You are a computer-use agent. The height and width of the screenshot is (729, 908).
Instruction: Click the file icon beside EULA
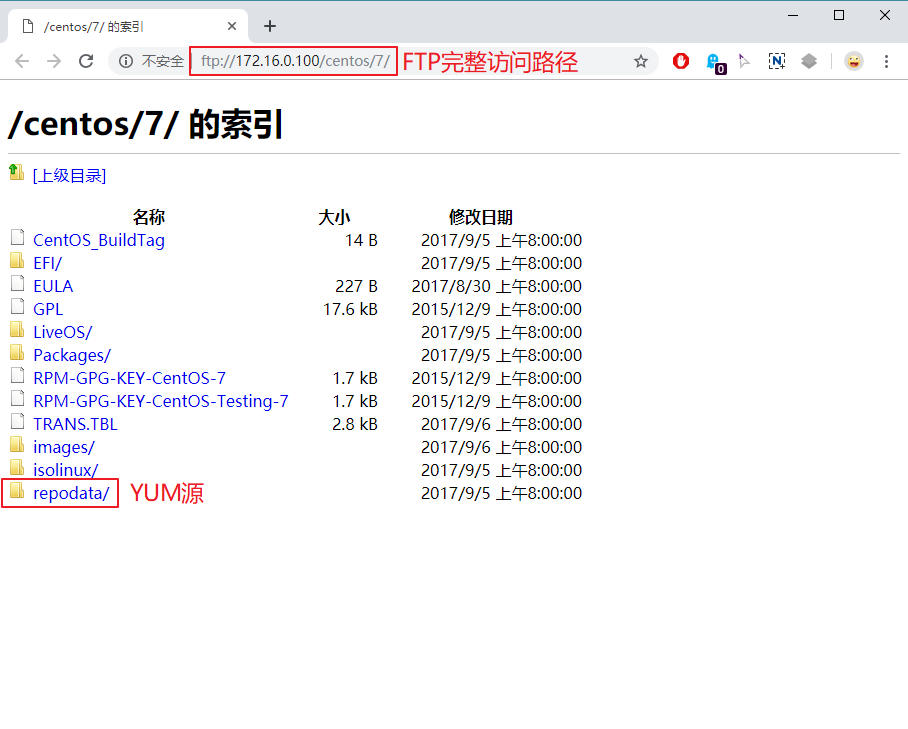17,284
